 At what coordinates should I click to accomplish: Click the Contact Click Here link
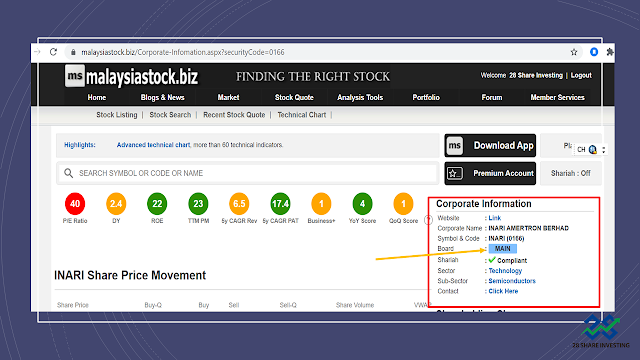pyautogui.click(x=503, y=291)
